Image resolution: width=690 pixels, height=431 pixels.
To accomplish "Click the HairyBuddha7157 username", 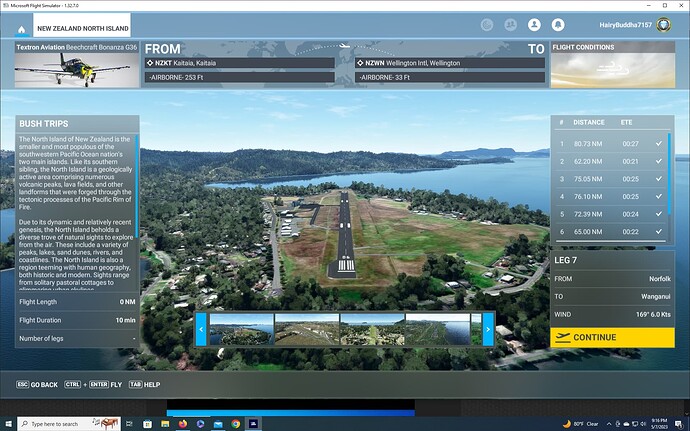I will point(625,25).
